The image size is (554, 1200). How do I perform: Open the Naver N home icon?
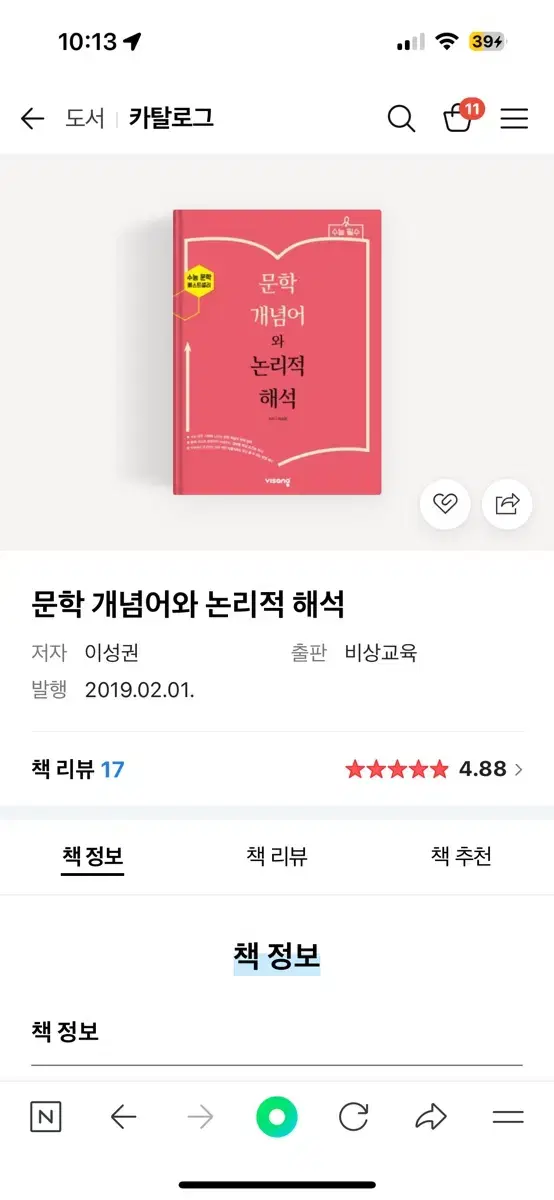(x=45, y=1117)
